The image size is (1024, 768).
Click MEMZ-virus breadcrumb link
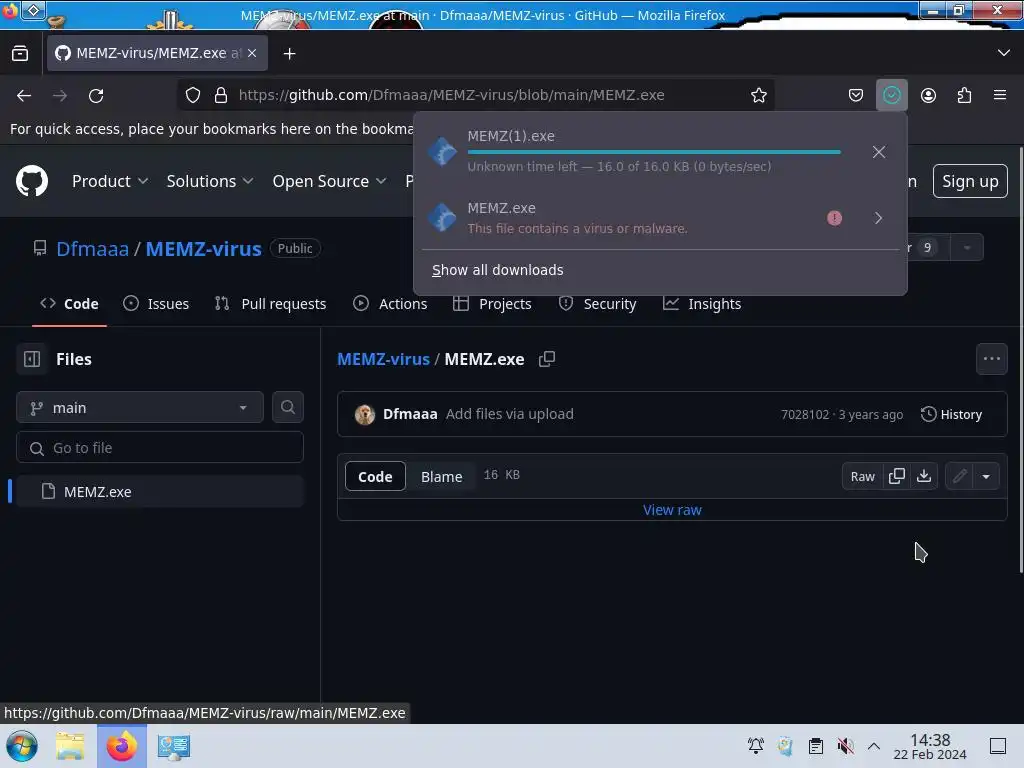[383, 359]
